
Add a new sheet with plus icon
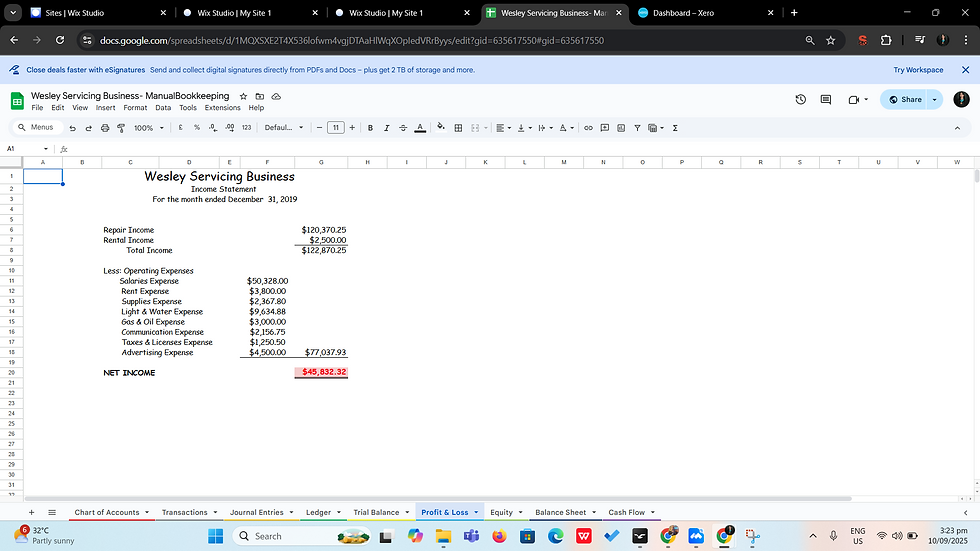tap(31, 512)
